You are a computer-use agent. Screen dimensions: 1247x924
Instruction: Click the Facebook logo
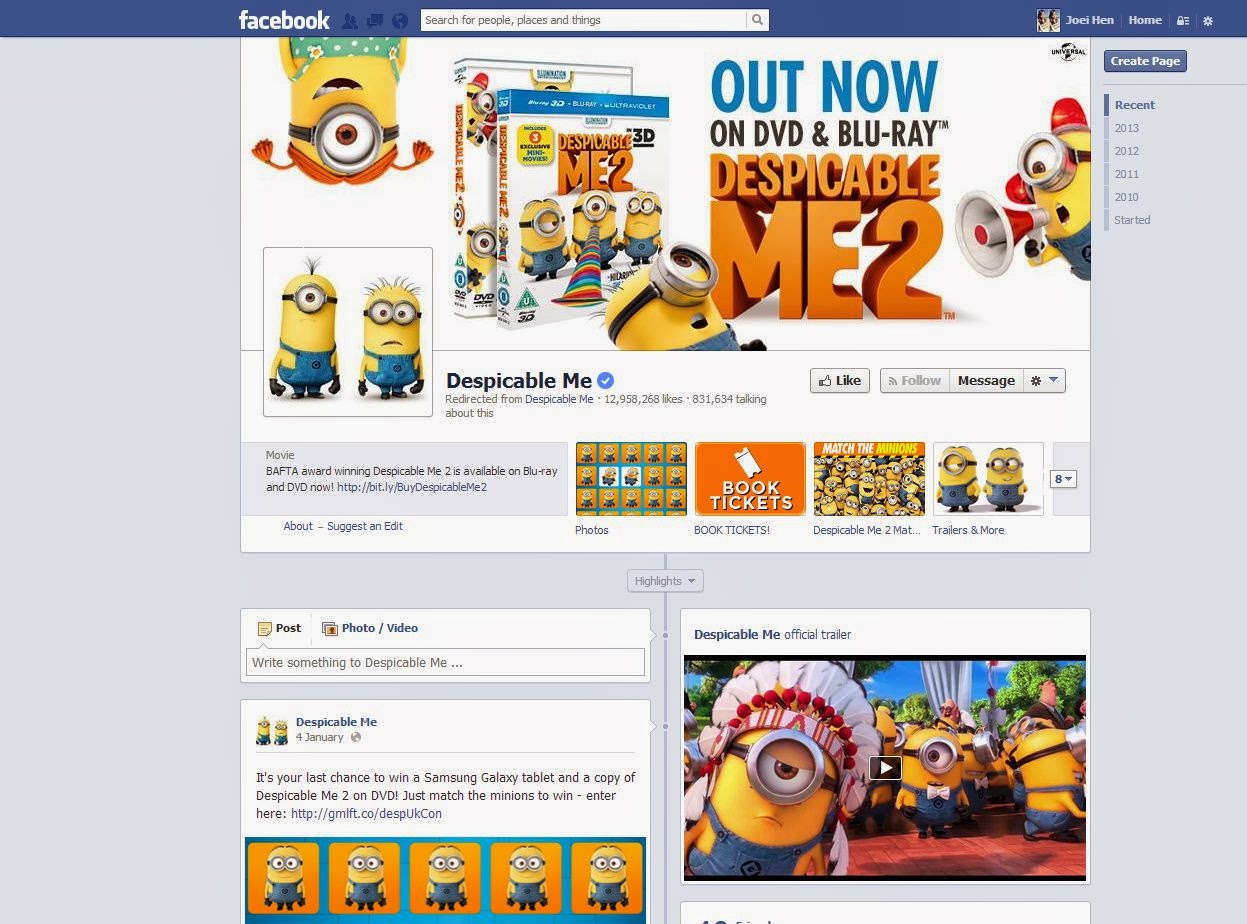[284, 20]
